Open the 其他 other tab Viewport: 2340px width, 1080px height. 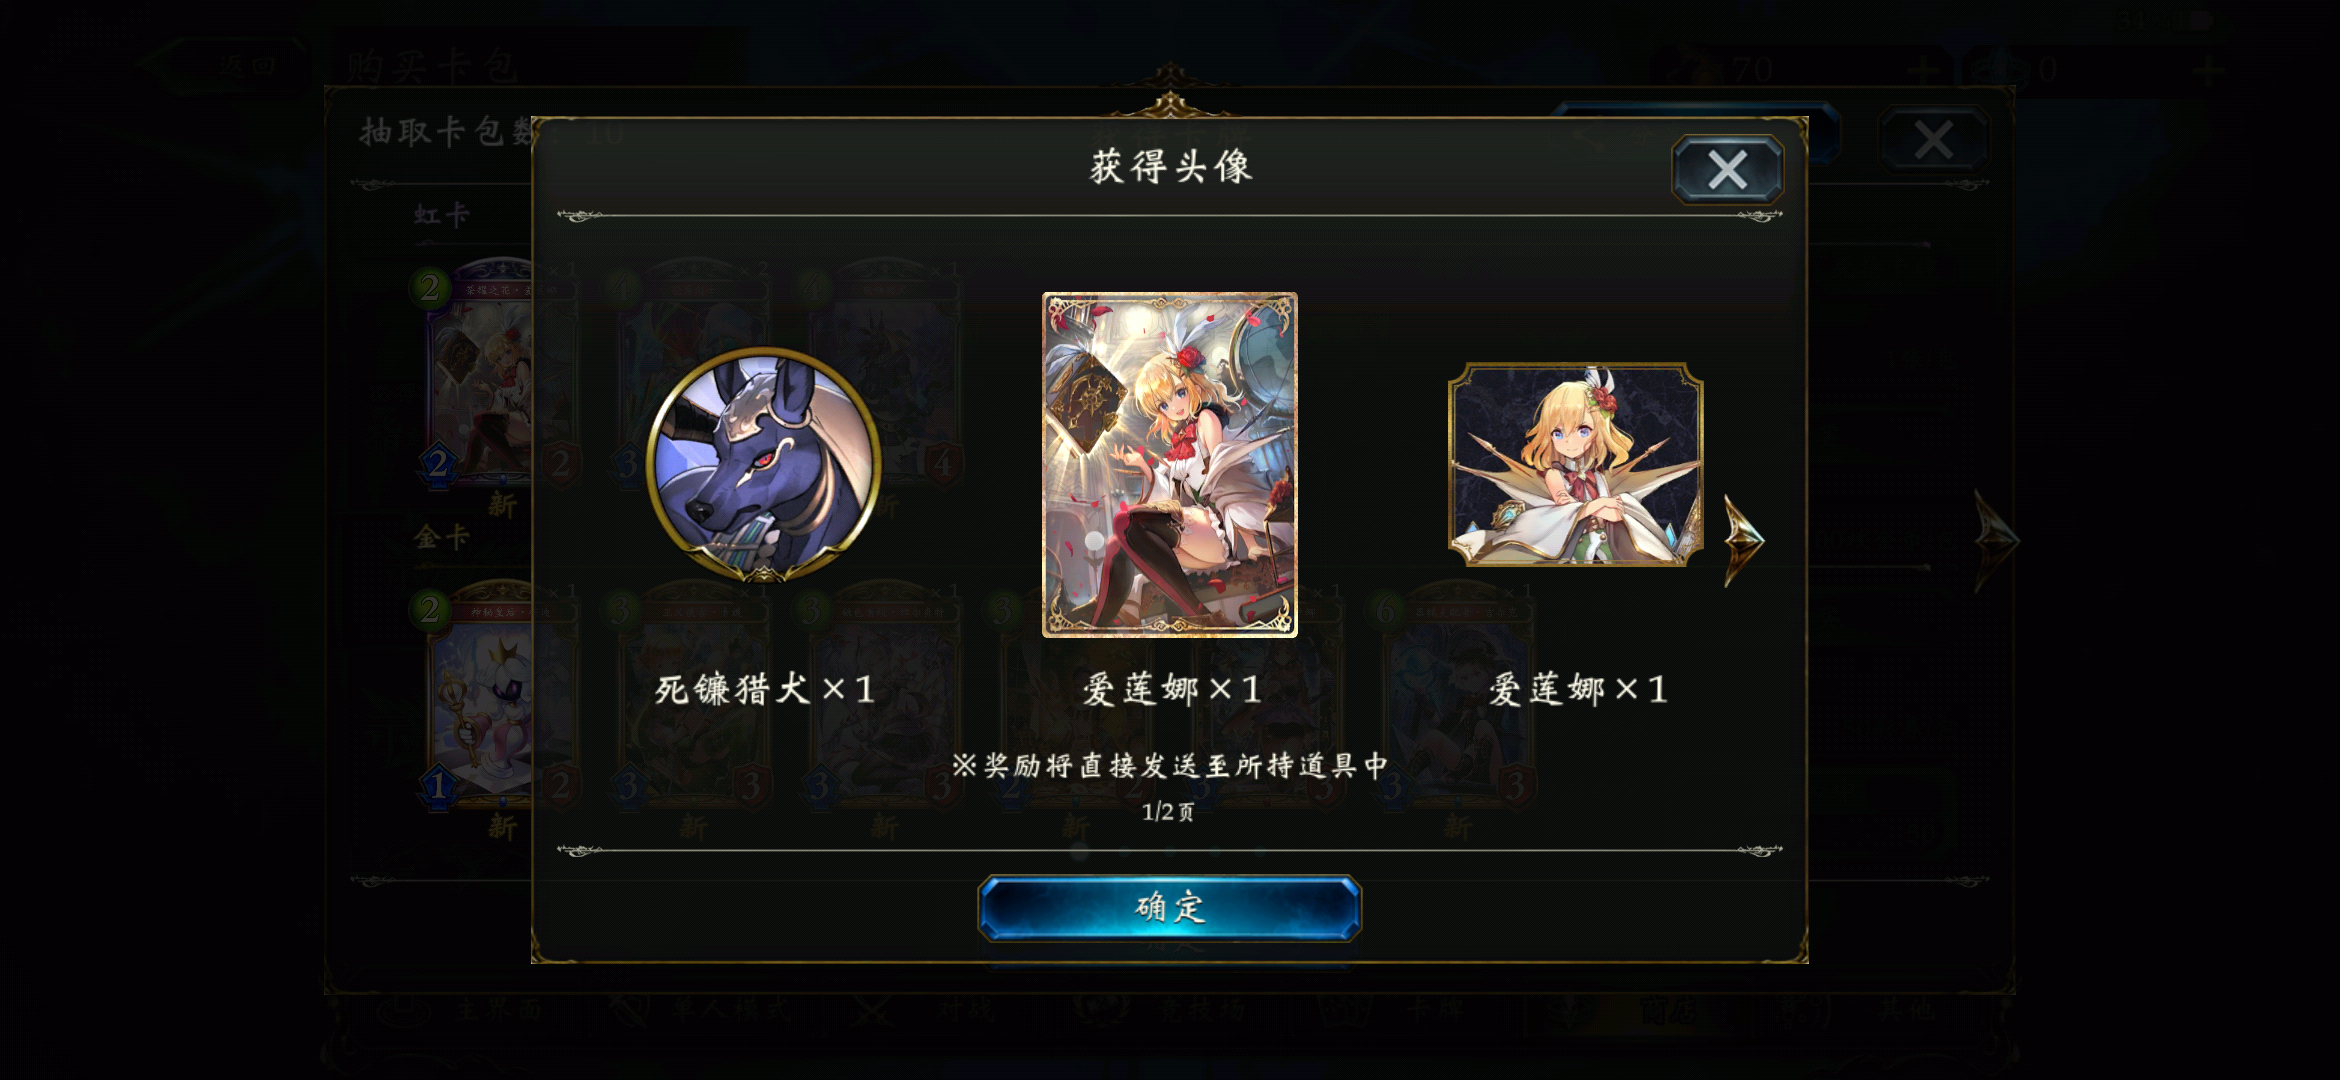coord(1880,1010)
